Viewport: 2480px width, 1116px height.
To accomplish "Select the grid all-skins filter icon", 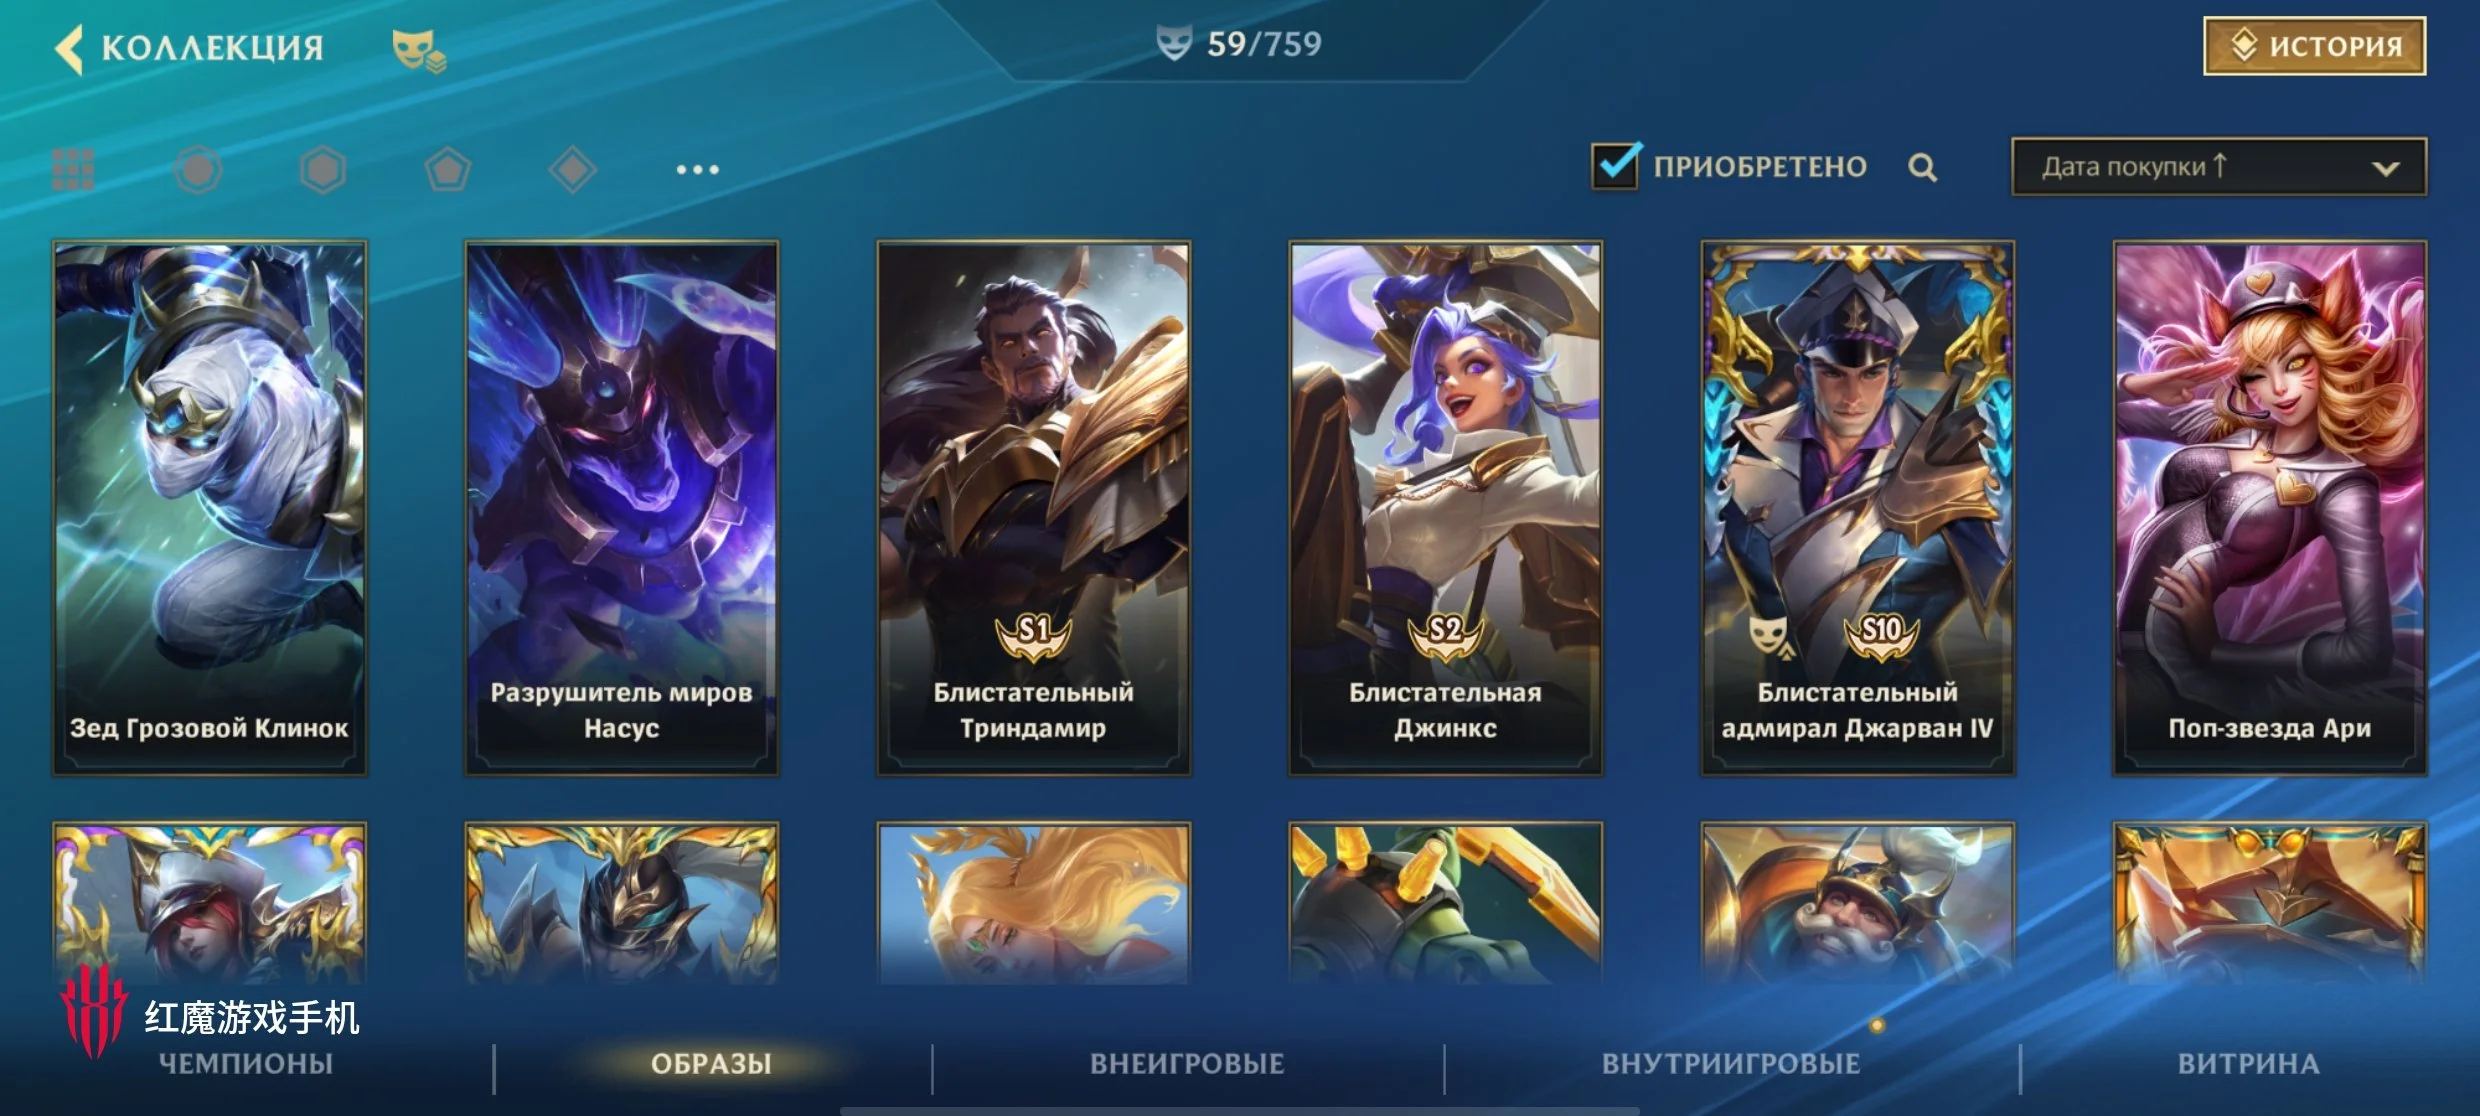I will (73, 169).
